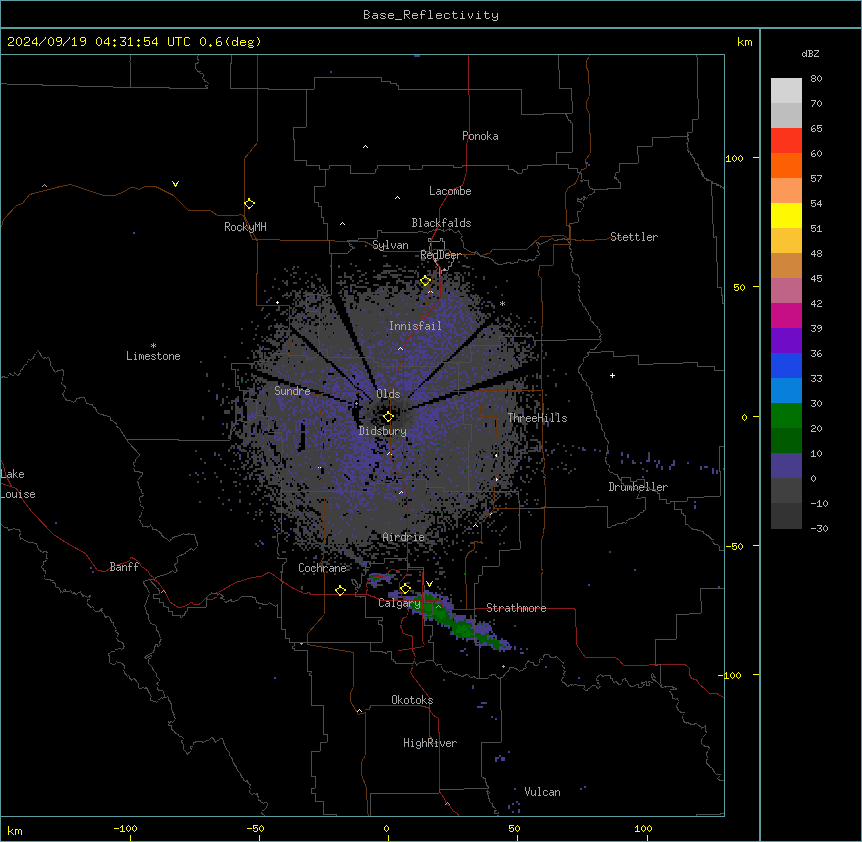Click the Sylvan label on the map

click(390, 245)
